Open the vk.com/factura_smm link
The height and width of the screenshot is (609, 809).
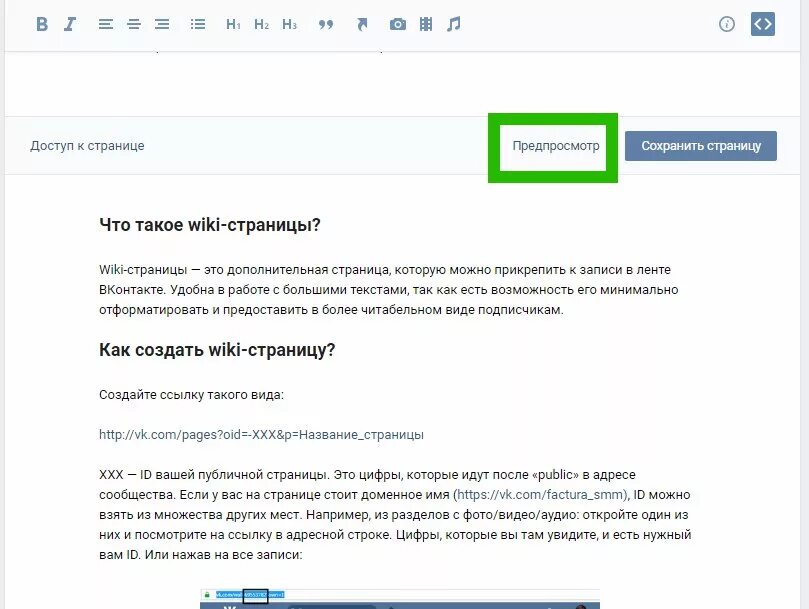point(542,494)
